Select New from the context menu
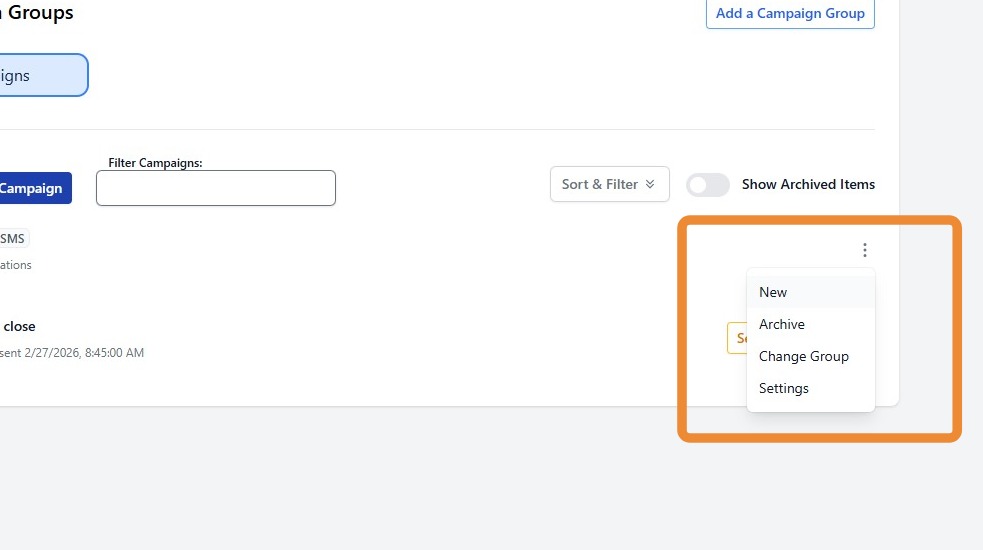The width and height of the screenshot is (983, 550). click(773, 292)
